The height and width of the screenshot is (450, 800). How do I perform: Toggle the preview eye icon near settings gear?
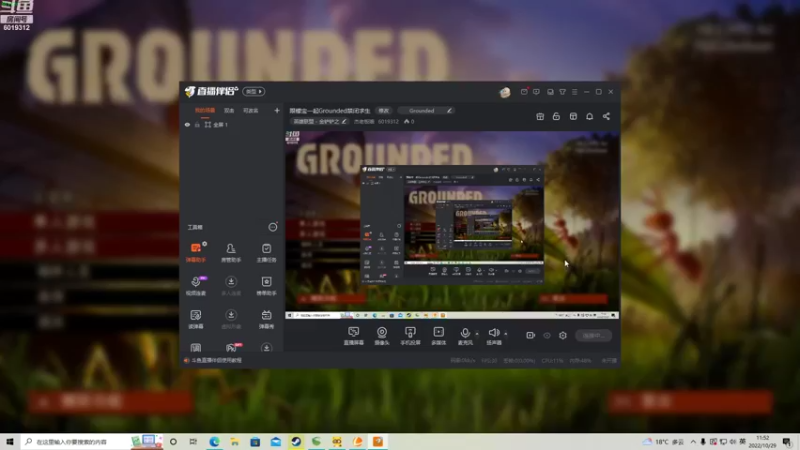[547, 335]
